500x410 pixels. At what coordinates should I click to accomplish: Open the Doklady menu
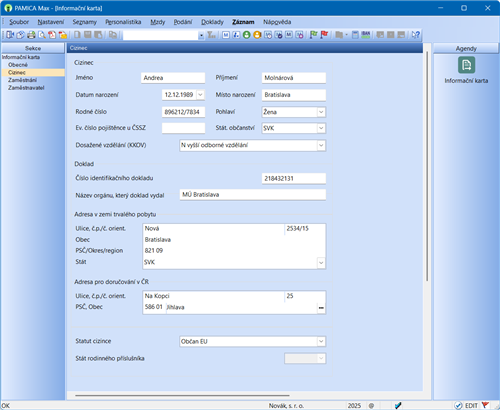(x=212, y=22)
